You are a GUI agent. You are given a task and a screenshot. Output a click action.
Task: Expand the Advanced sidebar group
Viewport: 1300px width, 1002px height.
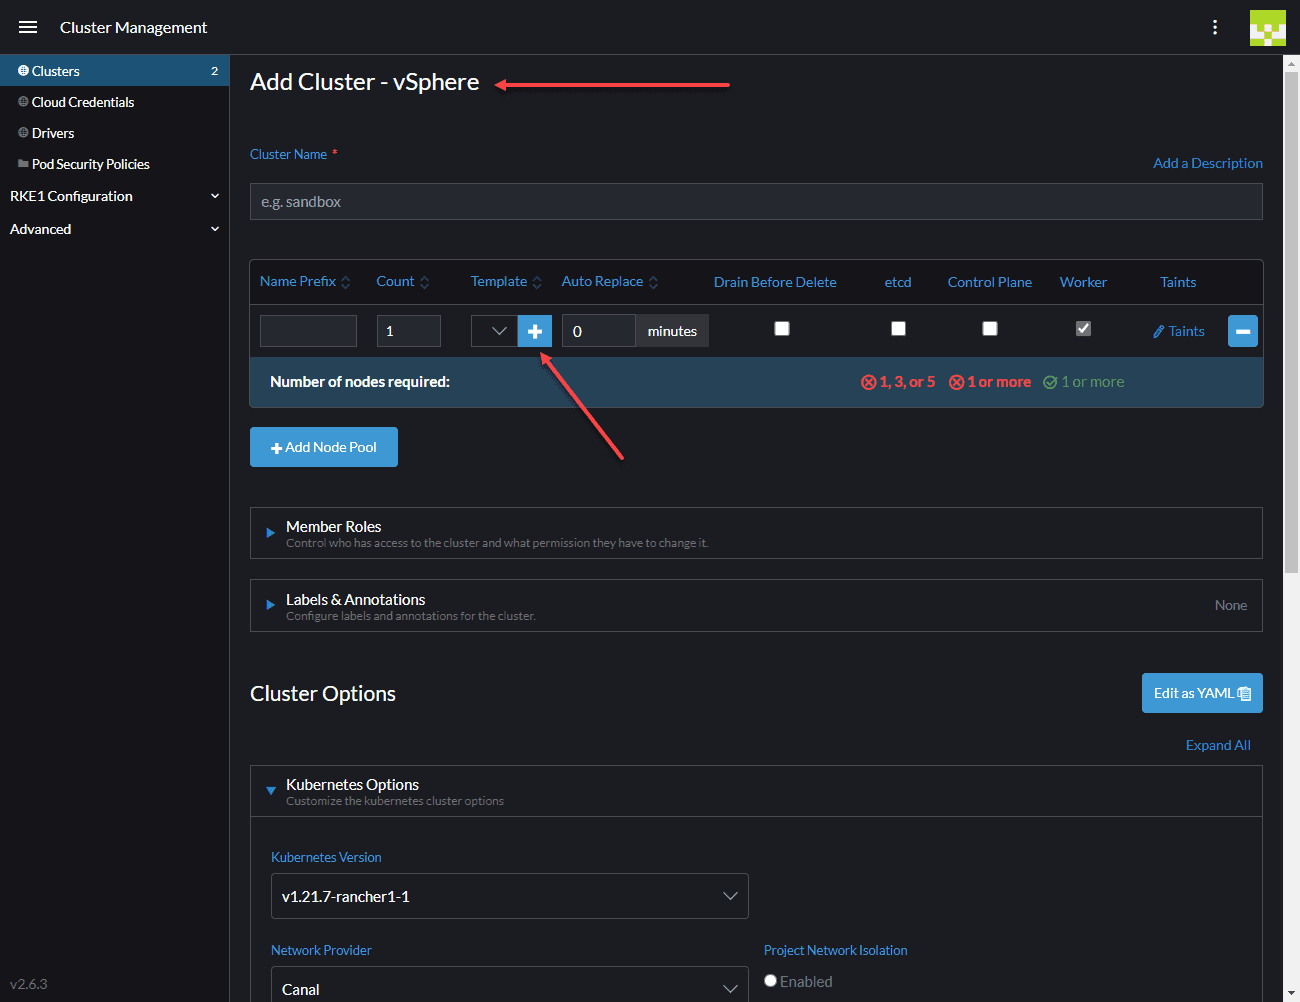115,229
